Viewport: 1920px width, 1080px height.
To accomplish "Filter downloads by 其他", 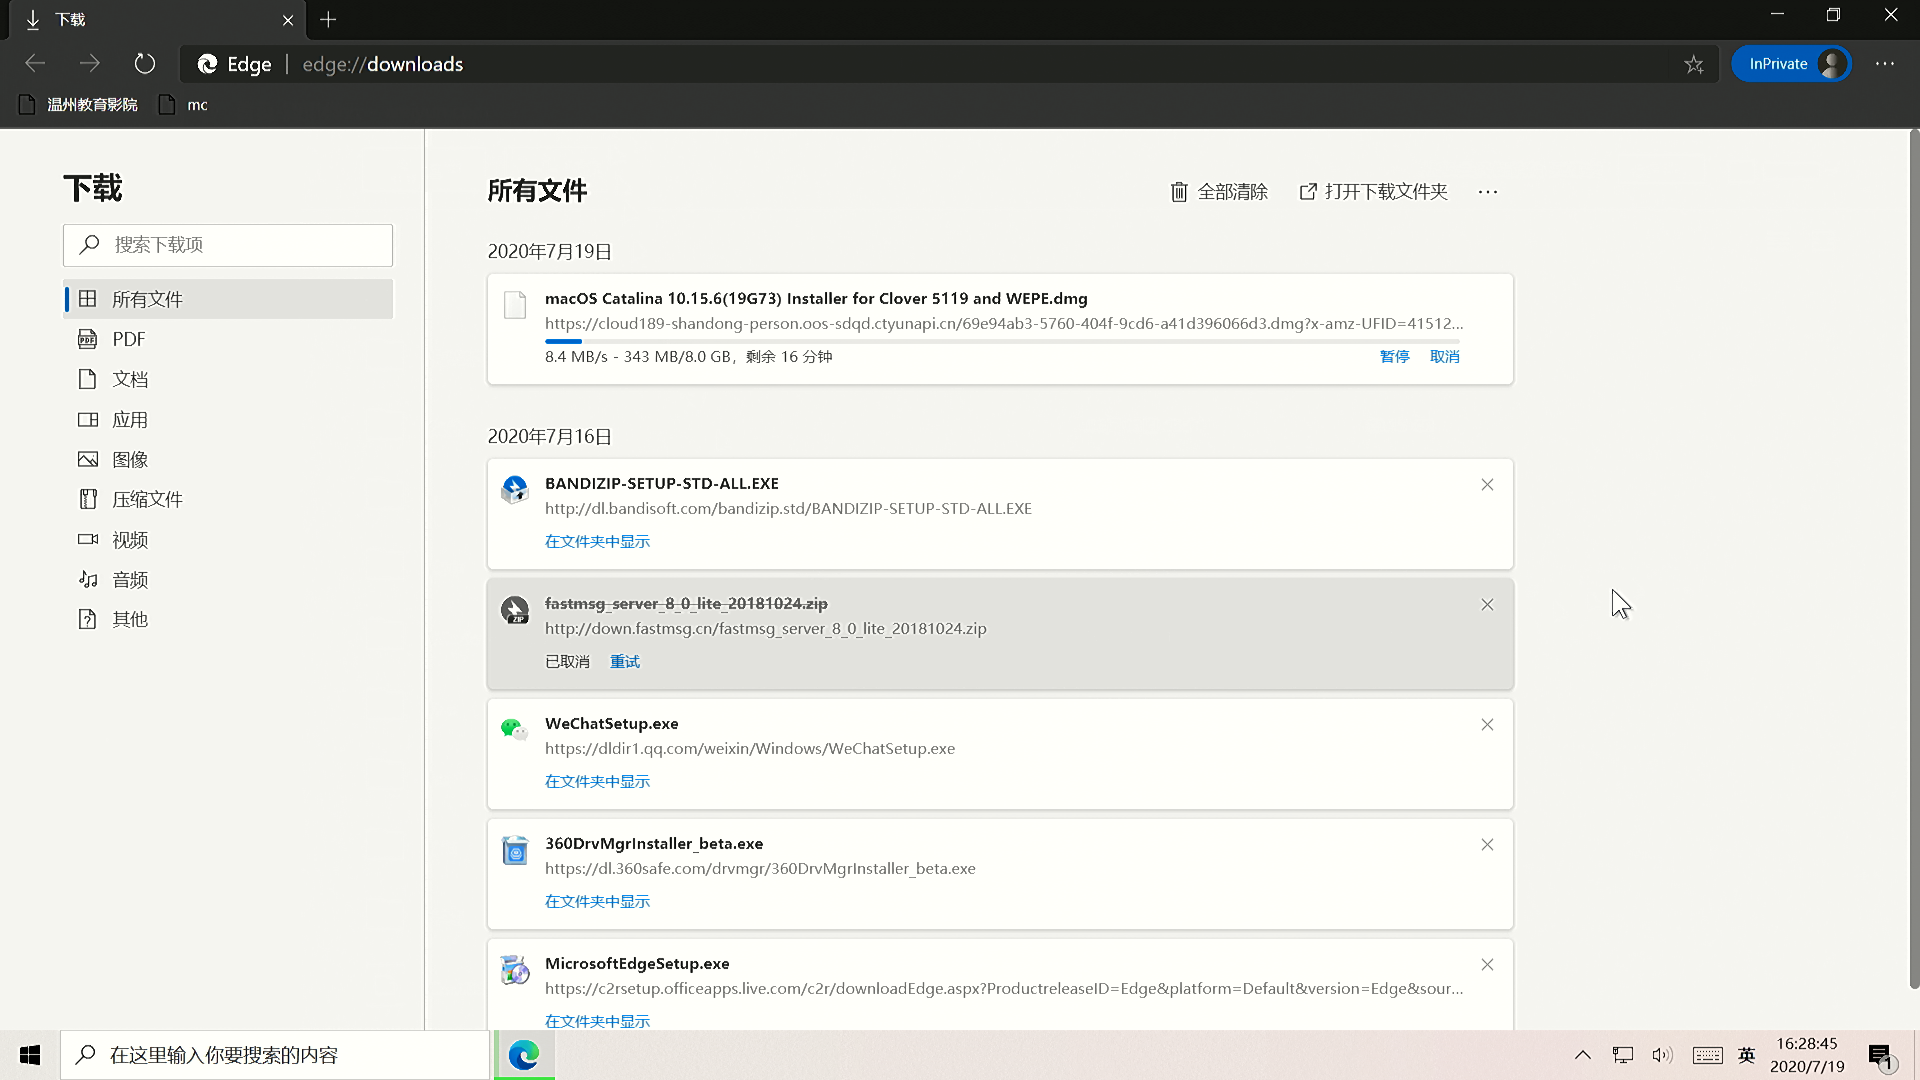I will (228, 619).
